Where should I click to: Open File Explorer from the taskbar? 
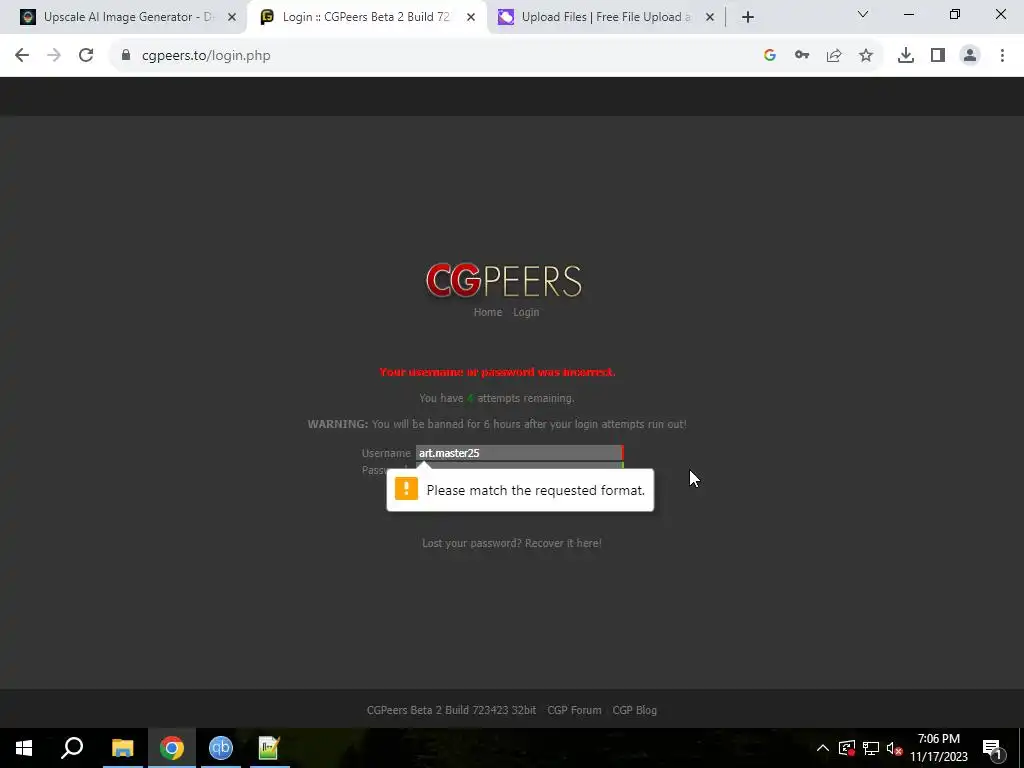coord(122,748)
